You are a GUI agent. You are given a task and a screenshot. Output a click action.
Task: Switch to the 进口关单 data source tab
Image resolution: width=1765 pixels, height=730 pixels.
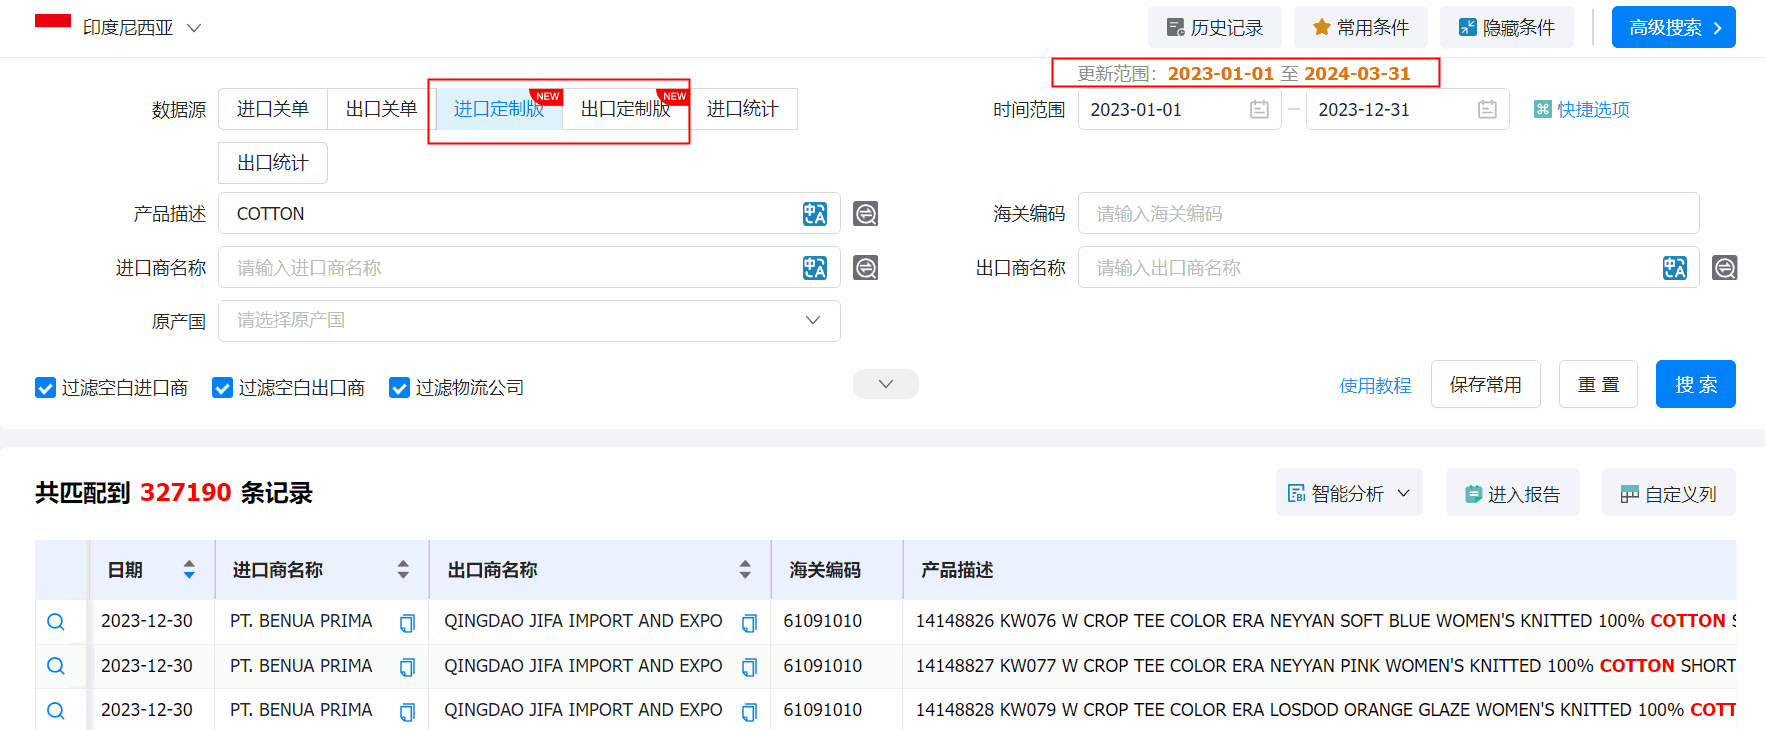(272, 109)
